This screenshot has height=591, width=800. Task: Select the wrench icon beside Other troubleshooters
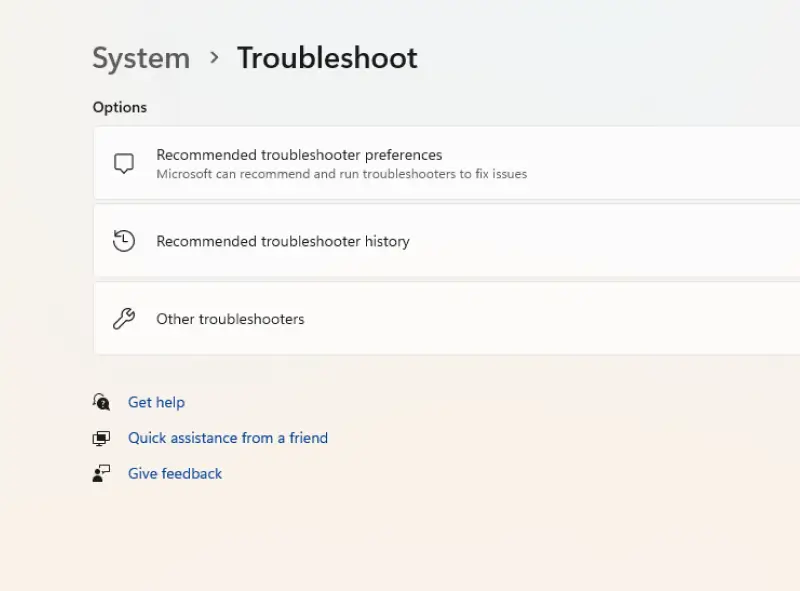[124, 318]
